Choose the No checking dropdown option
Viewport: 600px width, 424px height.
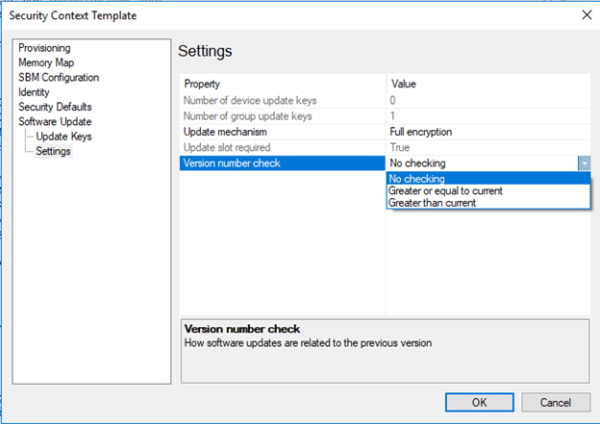click(488, 178)
